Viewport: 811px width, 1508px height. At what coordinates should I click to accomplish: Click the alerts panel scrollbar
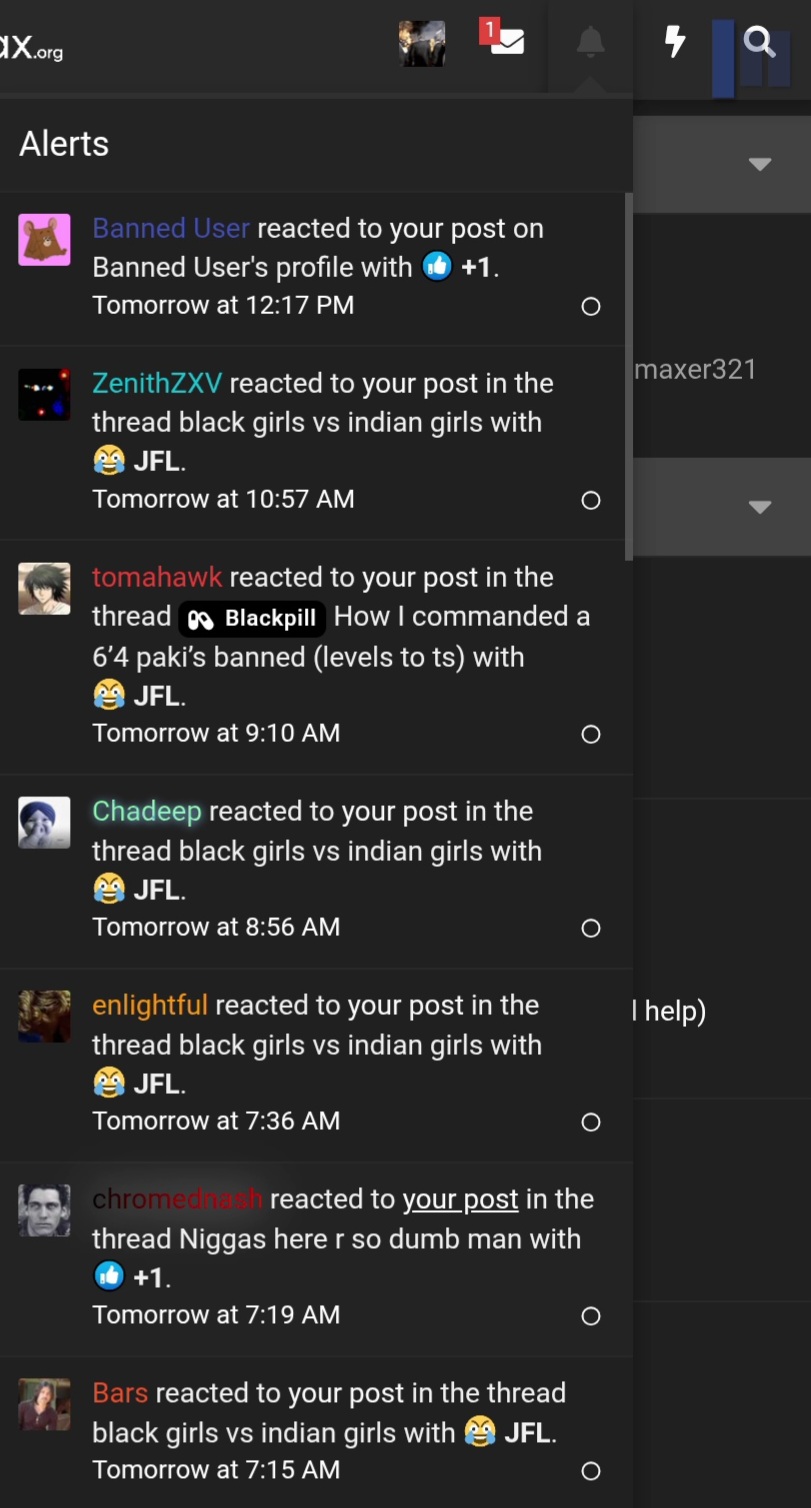click(628, 376)
